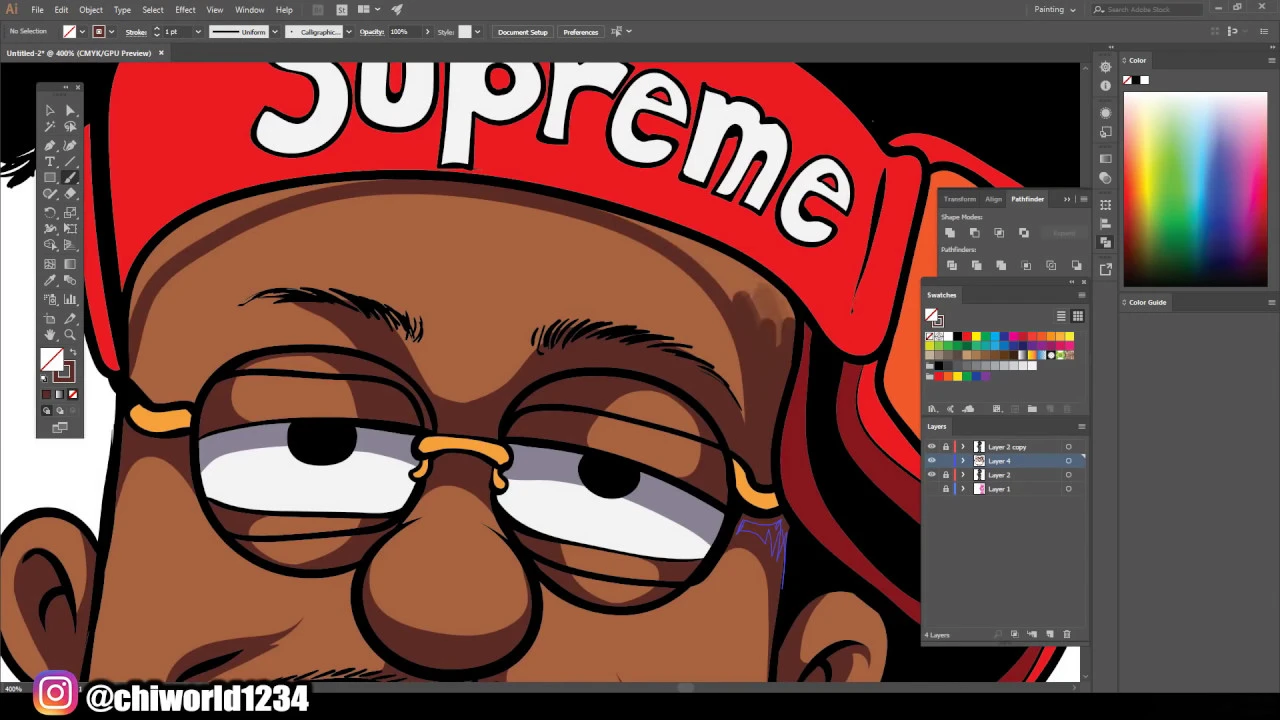This screenshot has height=720, width=1280.
Task: Pick the Line Segment tool
Action: (70, 161)
